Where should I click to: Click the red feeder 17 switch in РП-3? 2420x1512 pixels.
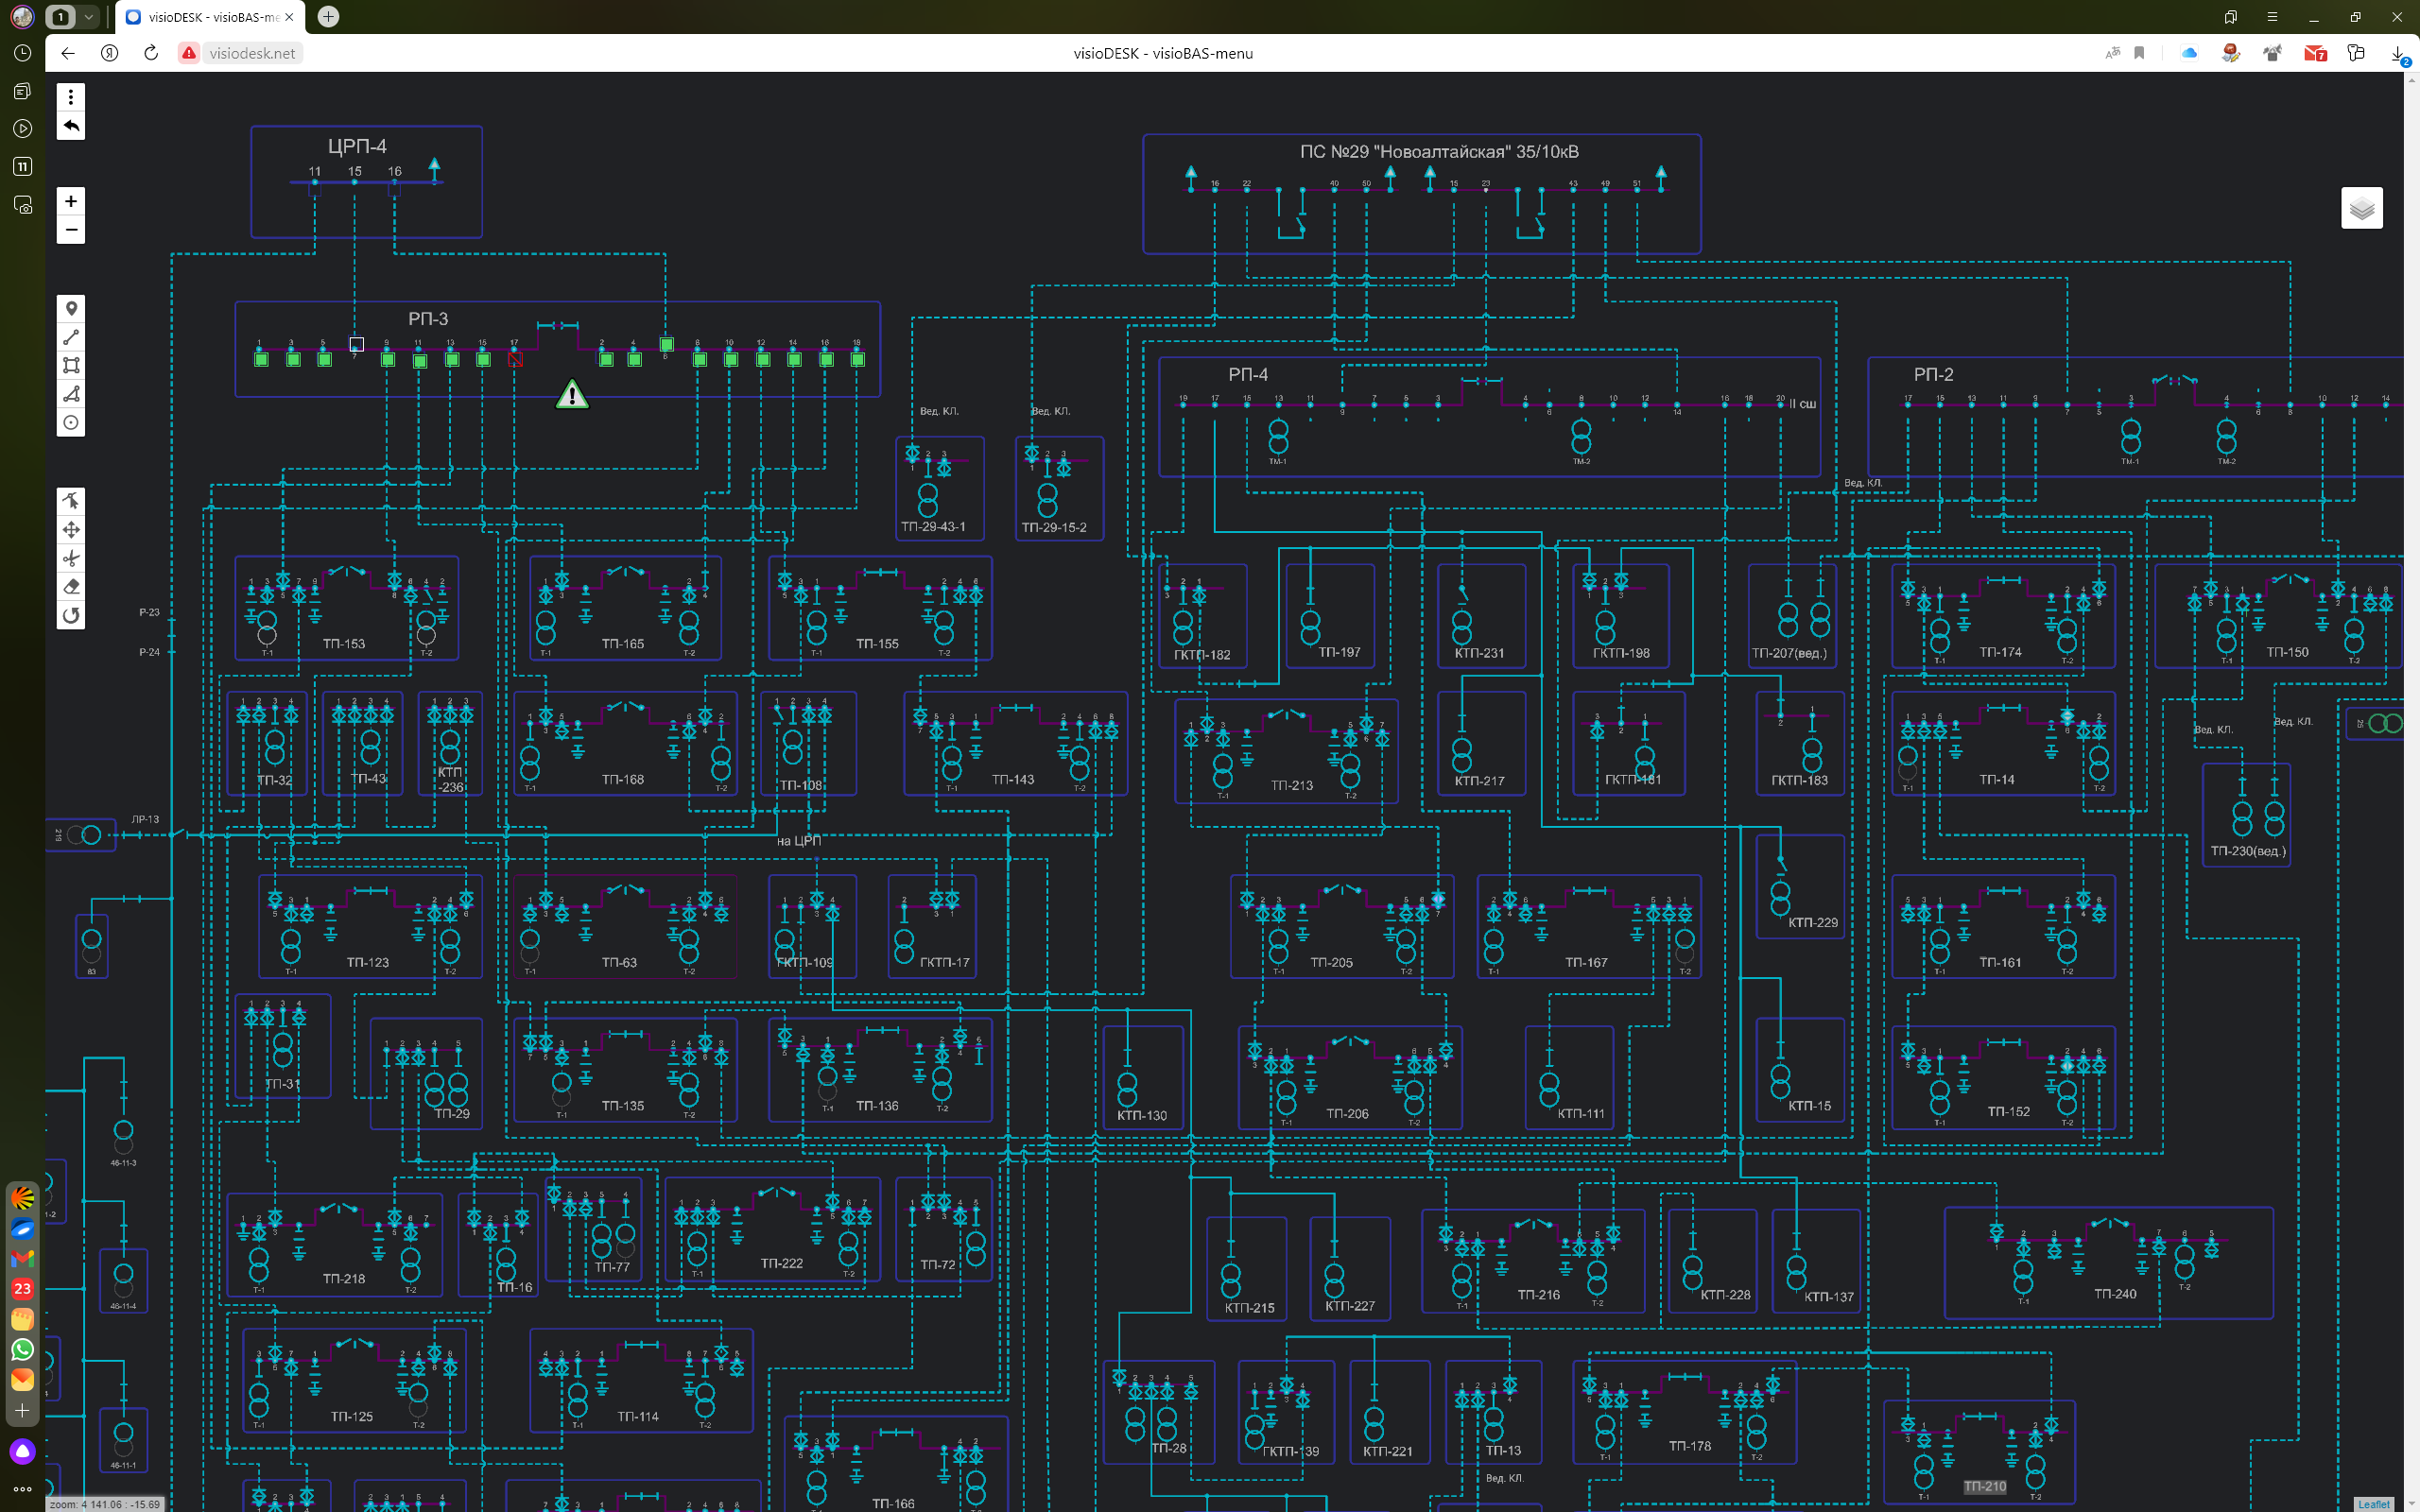[x=515, y=360]
